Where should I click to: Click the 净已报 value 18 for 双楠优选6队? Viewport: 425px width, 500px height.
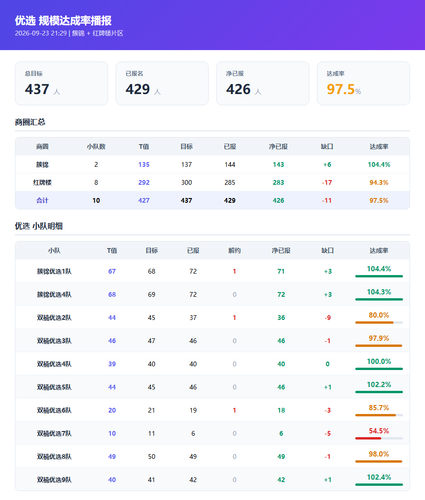pos(281,411)
